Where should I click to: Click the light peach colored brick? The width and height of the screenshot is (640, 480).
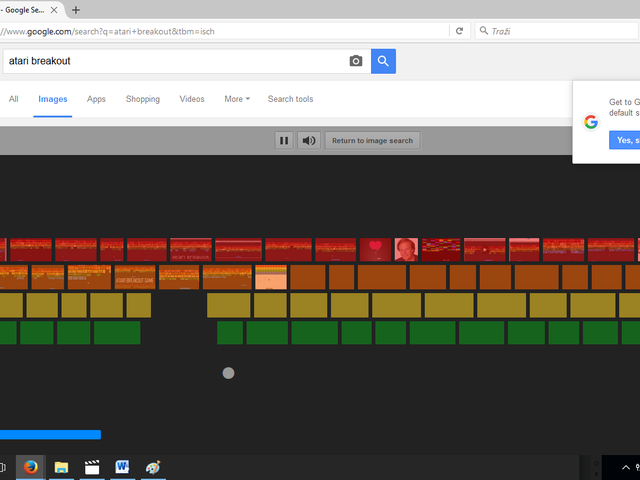pyautogui.click(x=271, y=277)
